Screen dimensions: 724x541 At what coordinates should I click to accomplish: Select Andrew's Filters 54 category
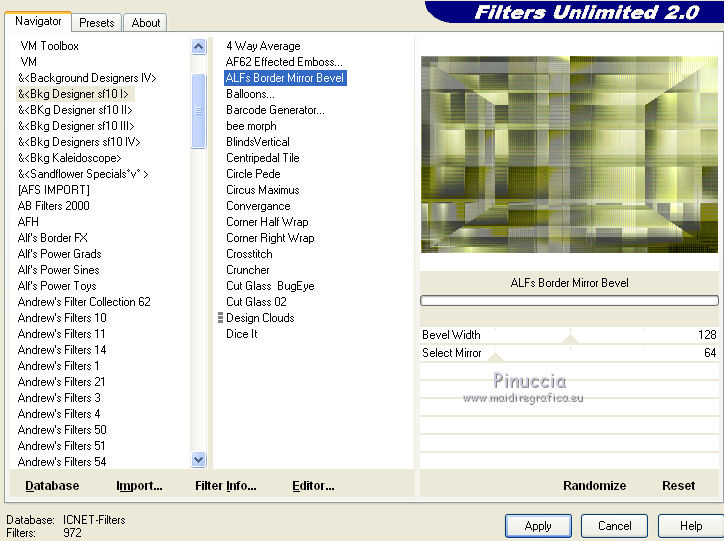[62, 462]
